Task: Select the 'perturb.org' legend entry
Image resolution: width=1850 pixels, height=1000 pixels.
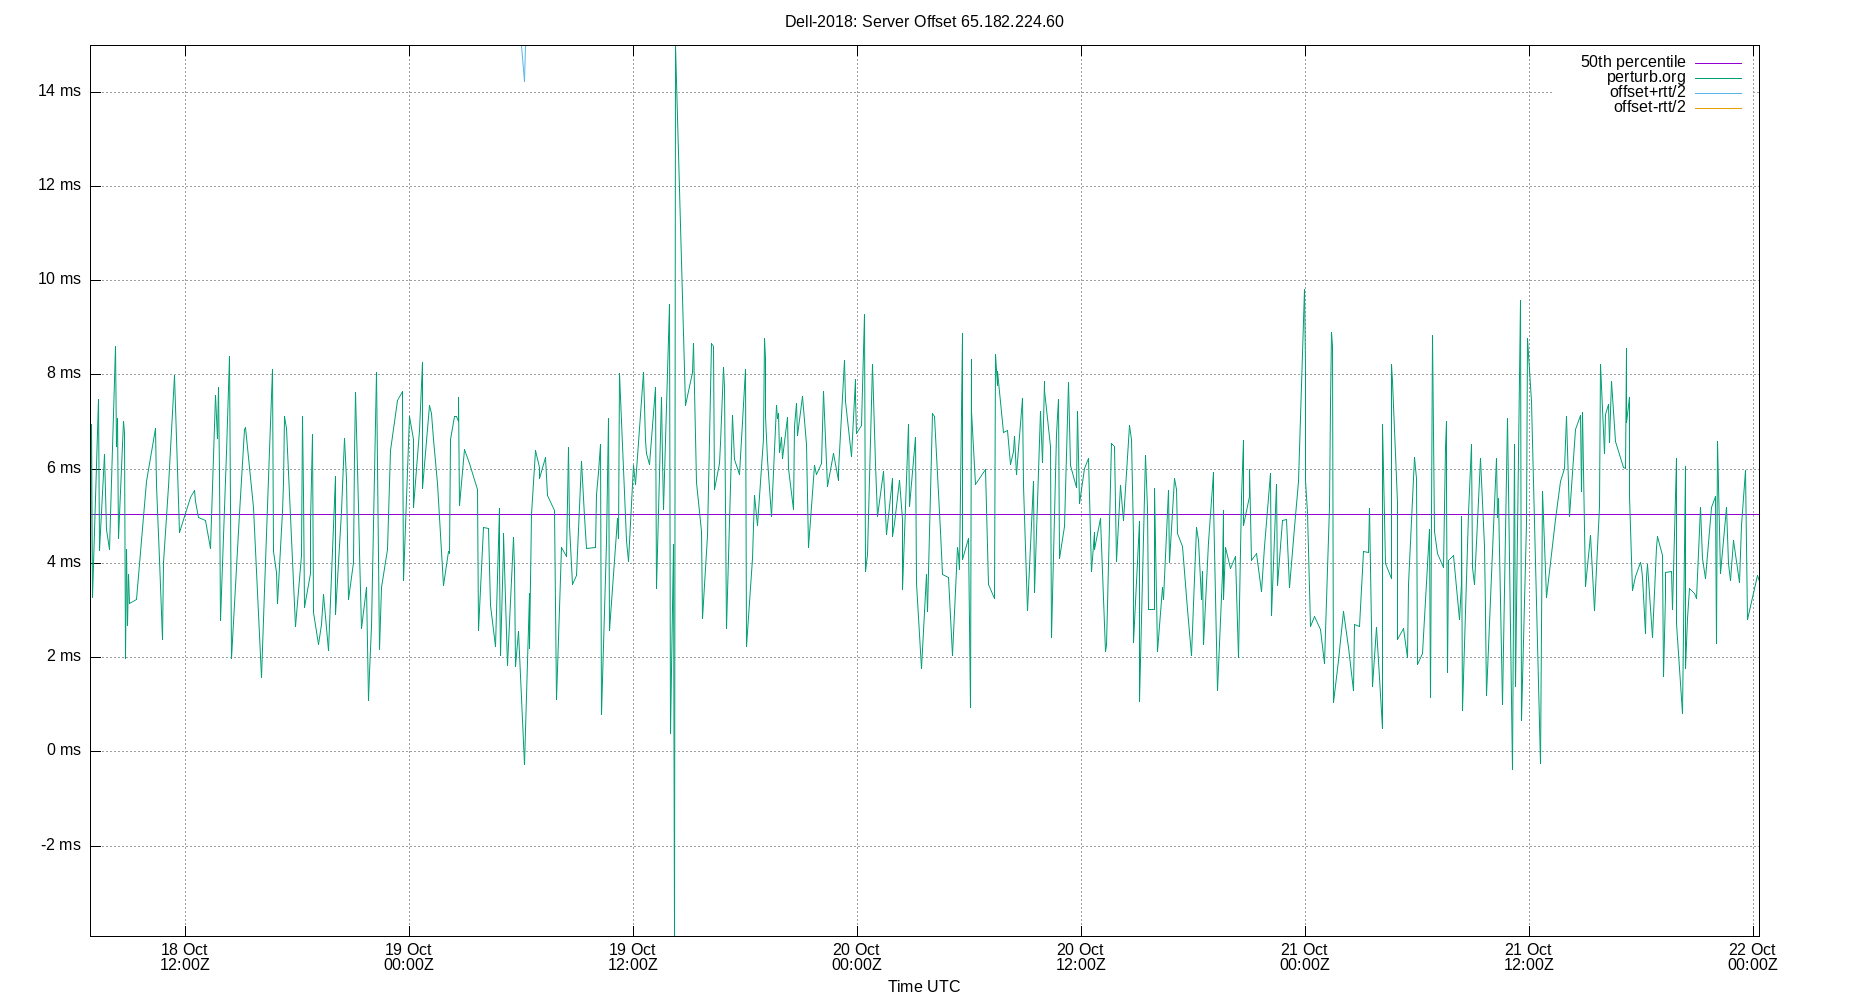Action: pyautogui.click(x=1646, y=77)
